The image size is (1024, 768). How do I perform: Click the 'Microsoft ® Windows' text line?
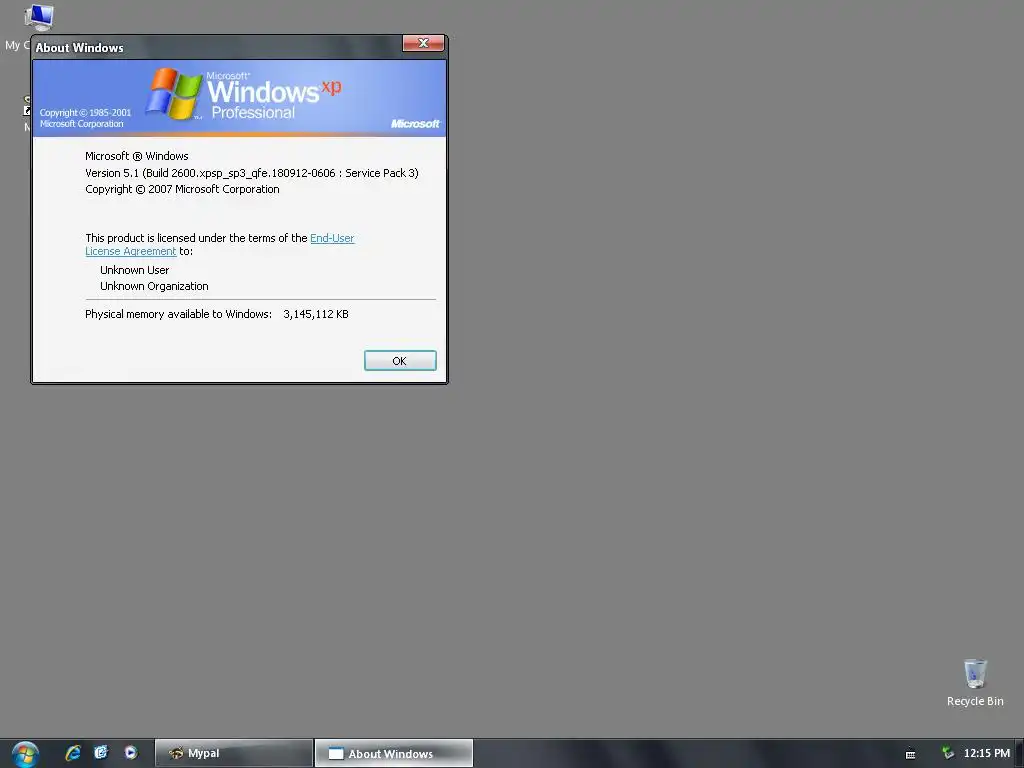[136, 156]
